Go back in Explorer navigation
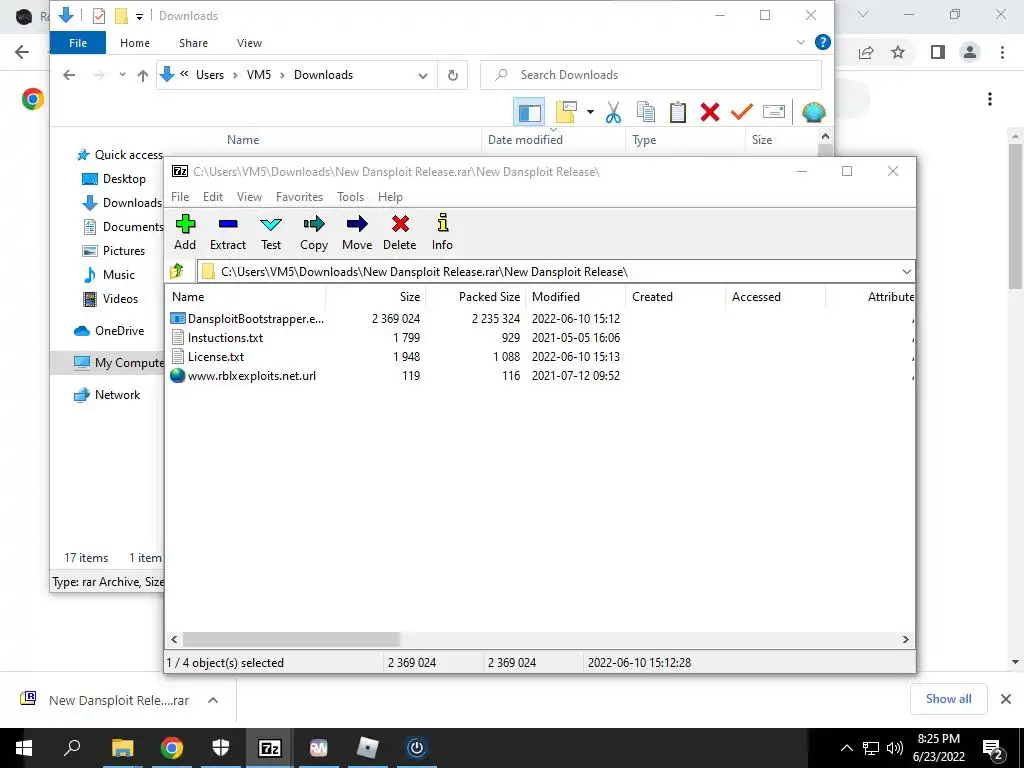 point(69,75)
